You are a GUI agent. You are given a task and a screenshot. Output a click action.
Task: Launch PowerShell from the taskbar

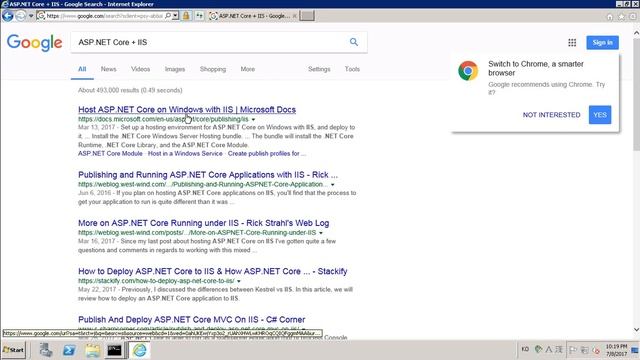coord(69,350)
